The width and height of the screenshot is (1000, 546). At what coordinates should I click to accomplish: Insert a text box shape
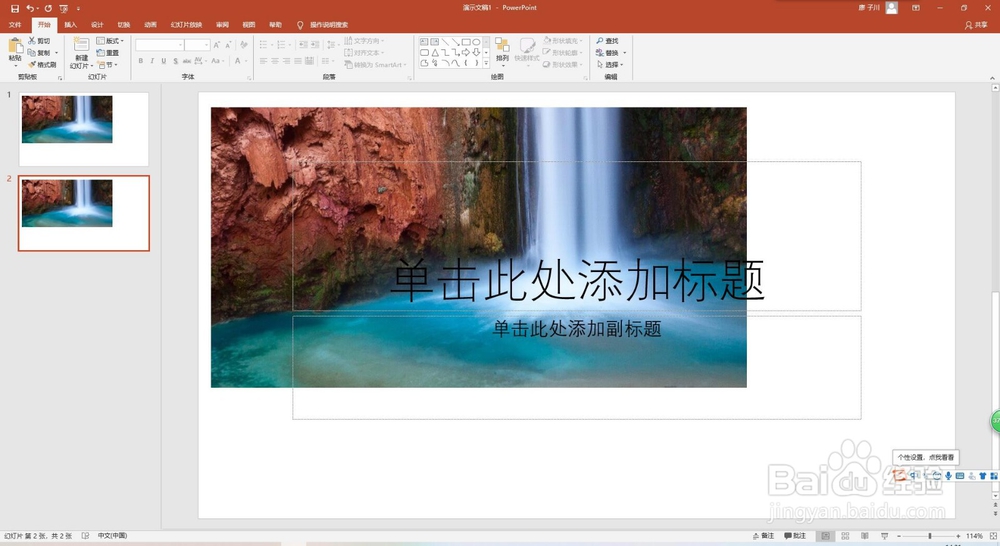click(x=424, y=42)
